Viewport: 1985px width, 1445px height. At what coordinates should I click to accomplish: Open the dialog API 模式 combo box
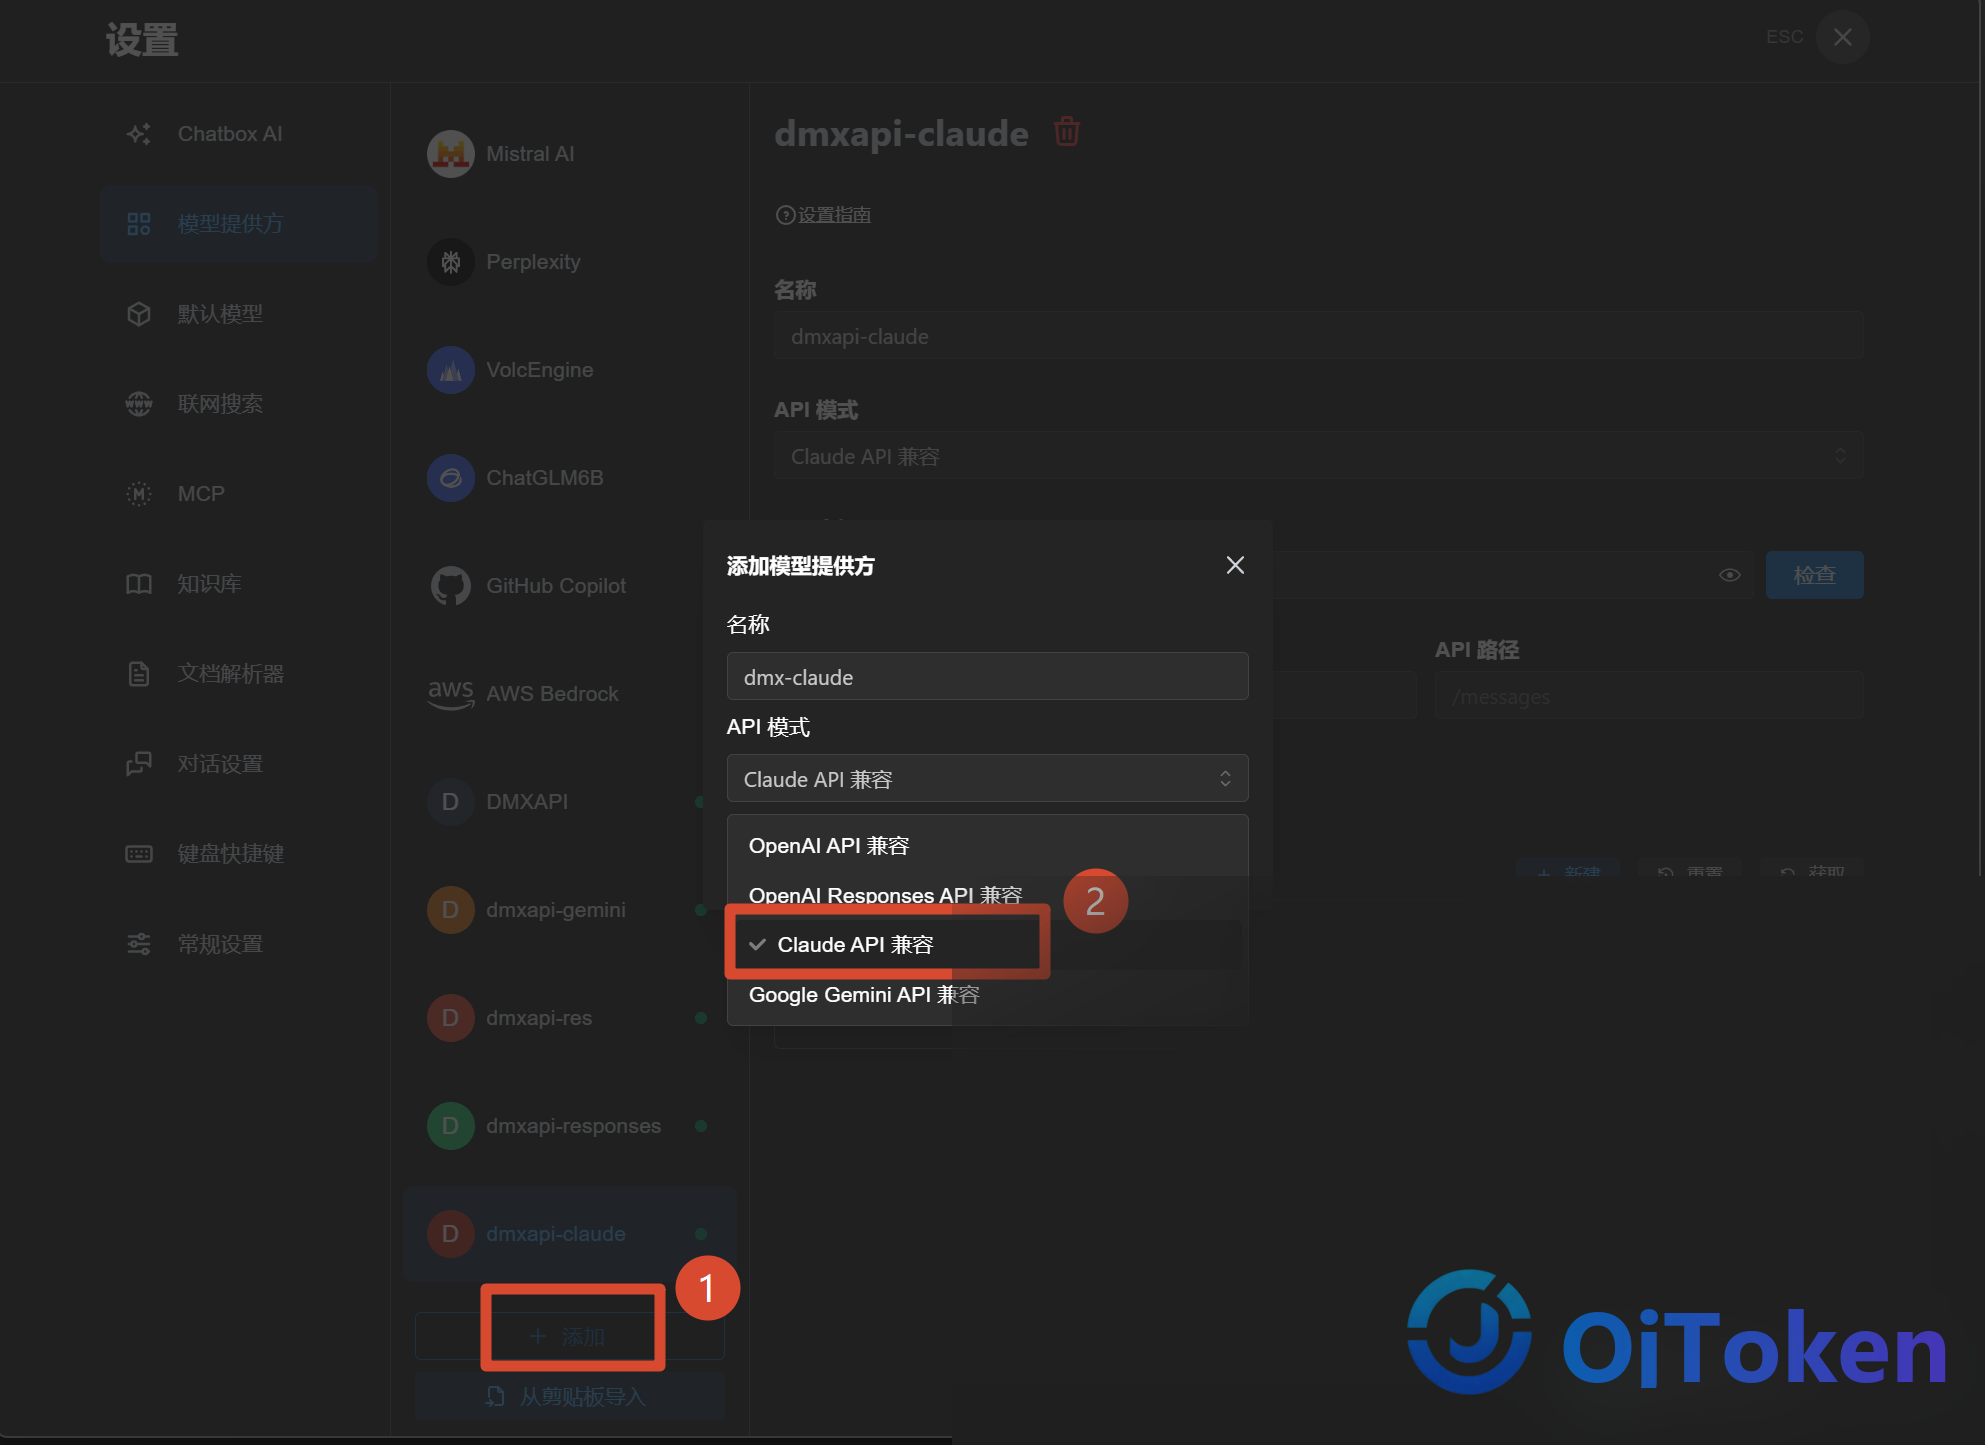tap(987, 779)
